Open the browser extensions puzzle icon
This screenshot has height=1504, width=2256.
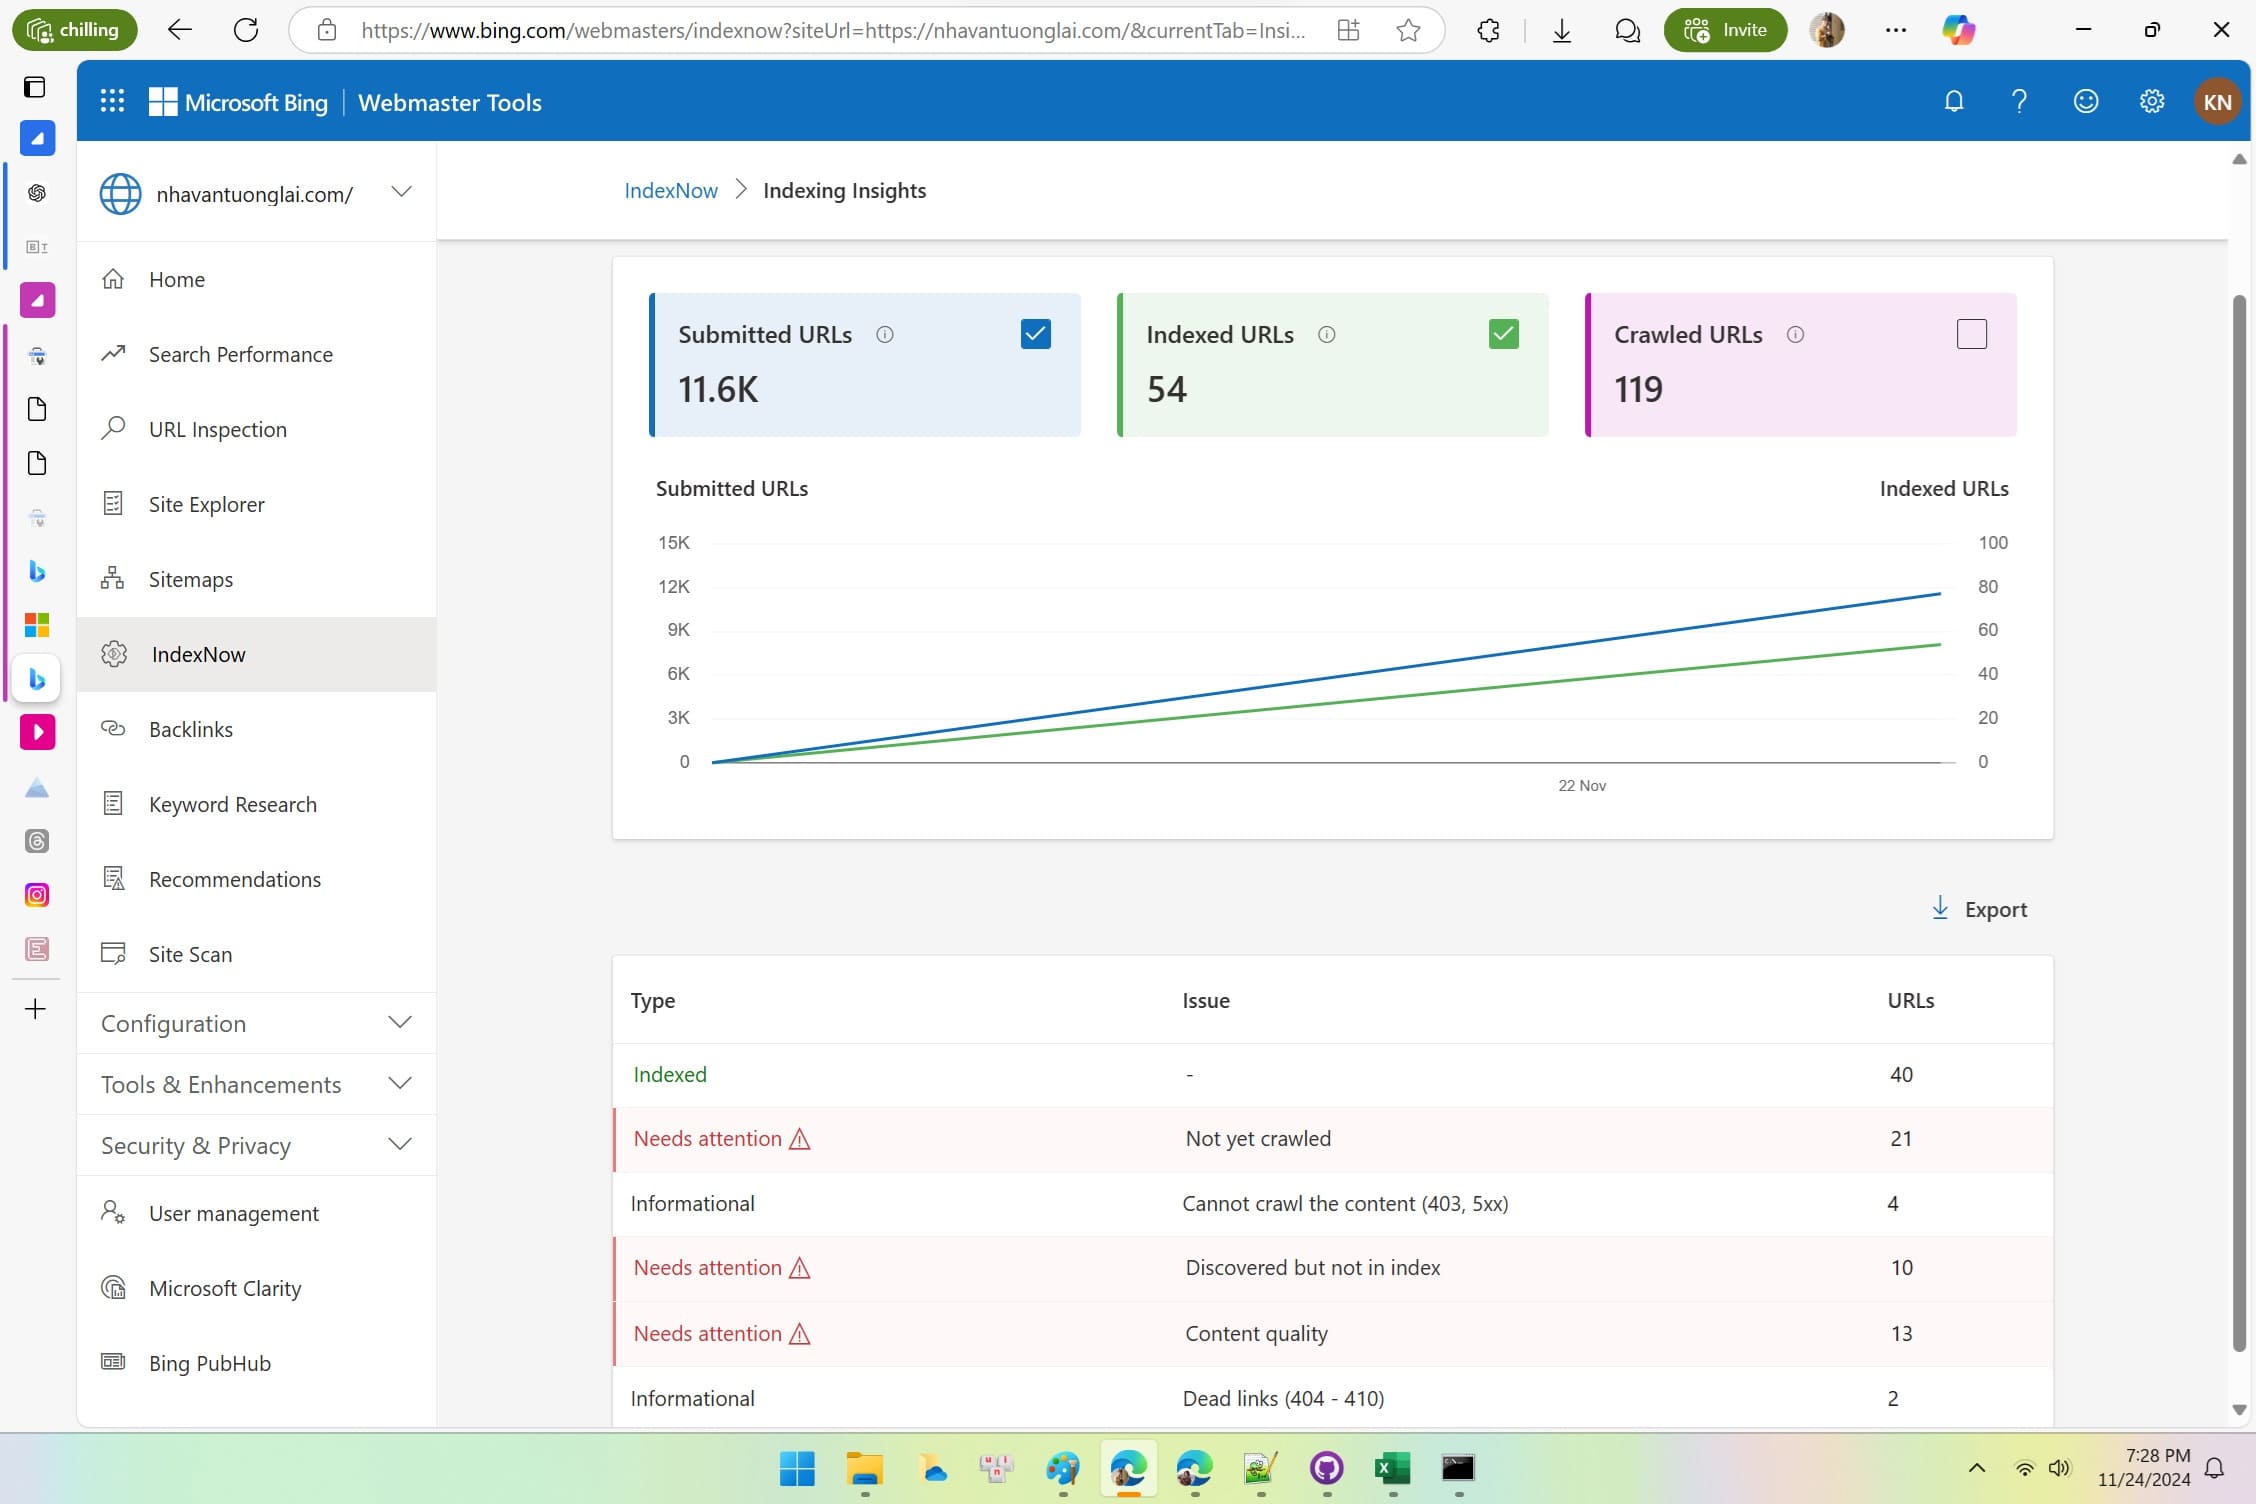[1488, 30]
